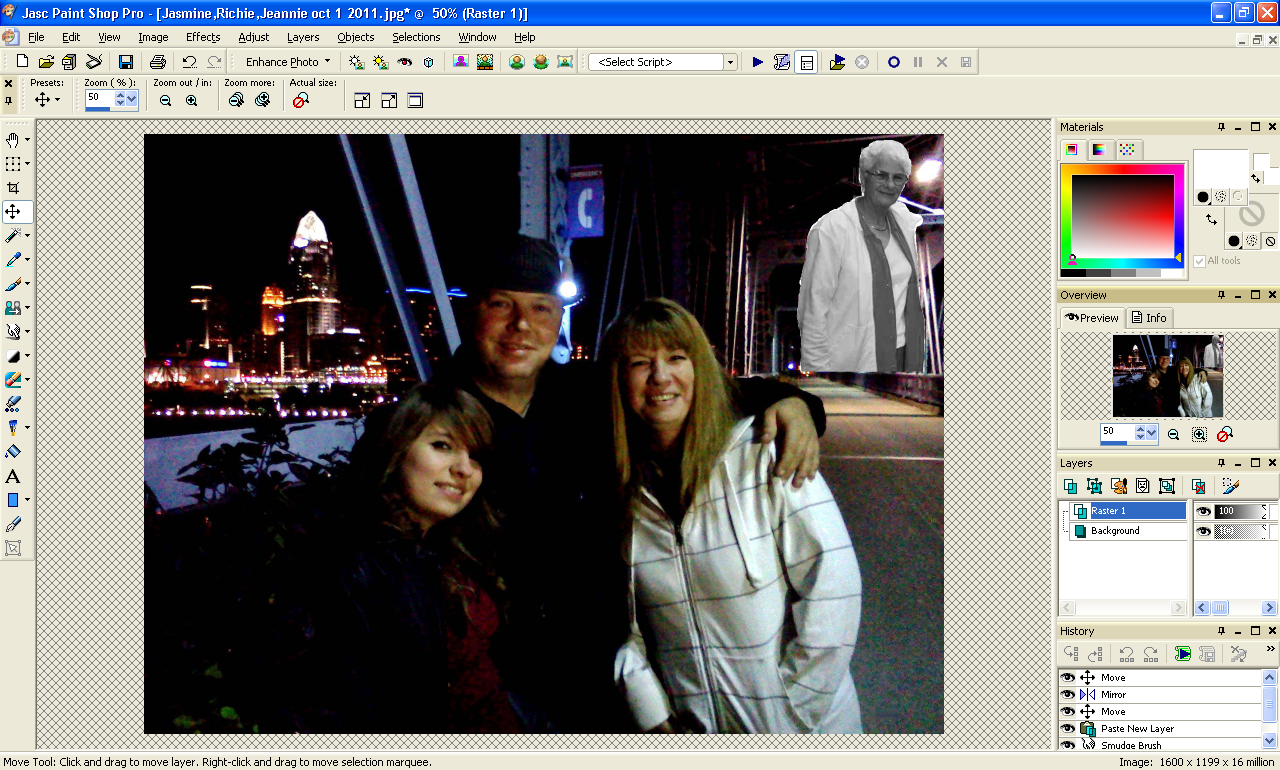Viewport: 1280px width, 770px height.
Task: Select the Magic Wand tool
Action: coord(13,236)
